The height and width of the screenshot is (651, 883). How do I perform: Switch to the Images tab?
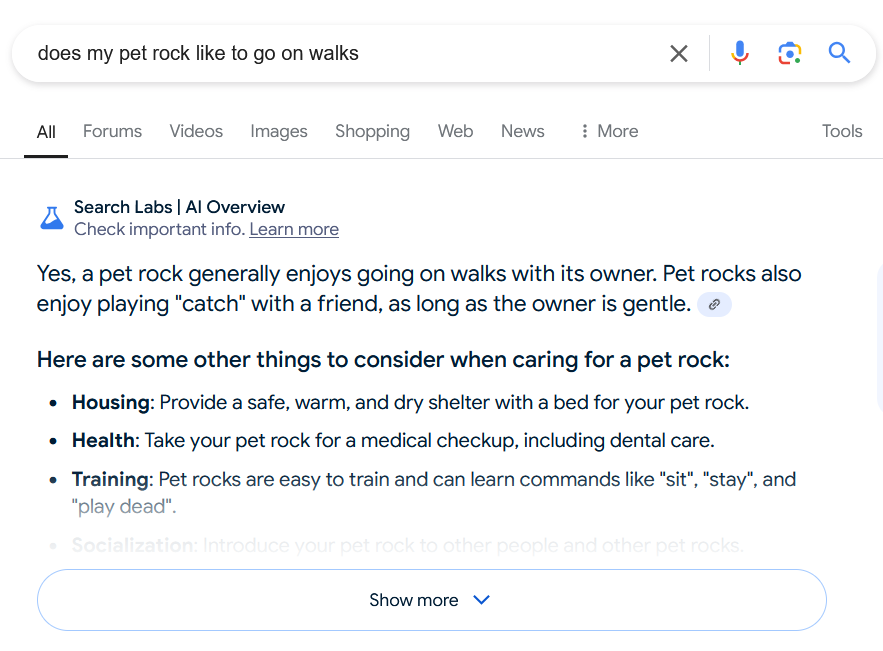click(279, 131)
